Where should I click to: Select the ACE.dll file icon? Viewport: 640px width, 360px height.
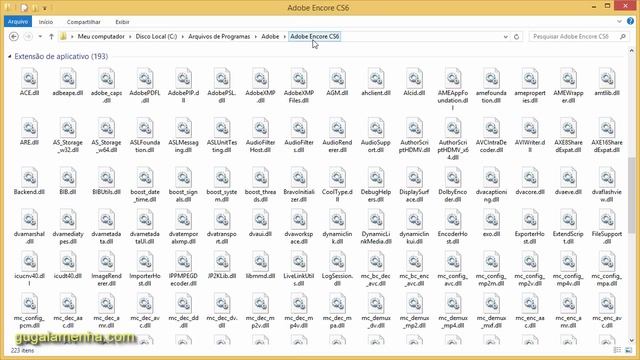coord(29,78)
